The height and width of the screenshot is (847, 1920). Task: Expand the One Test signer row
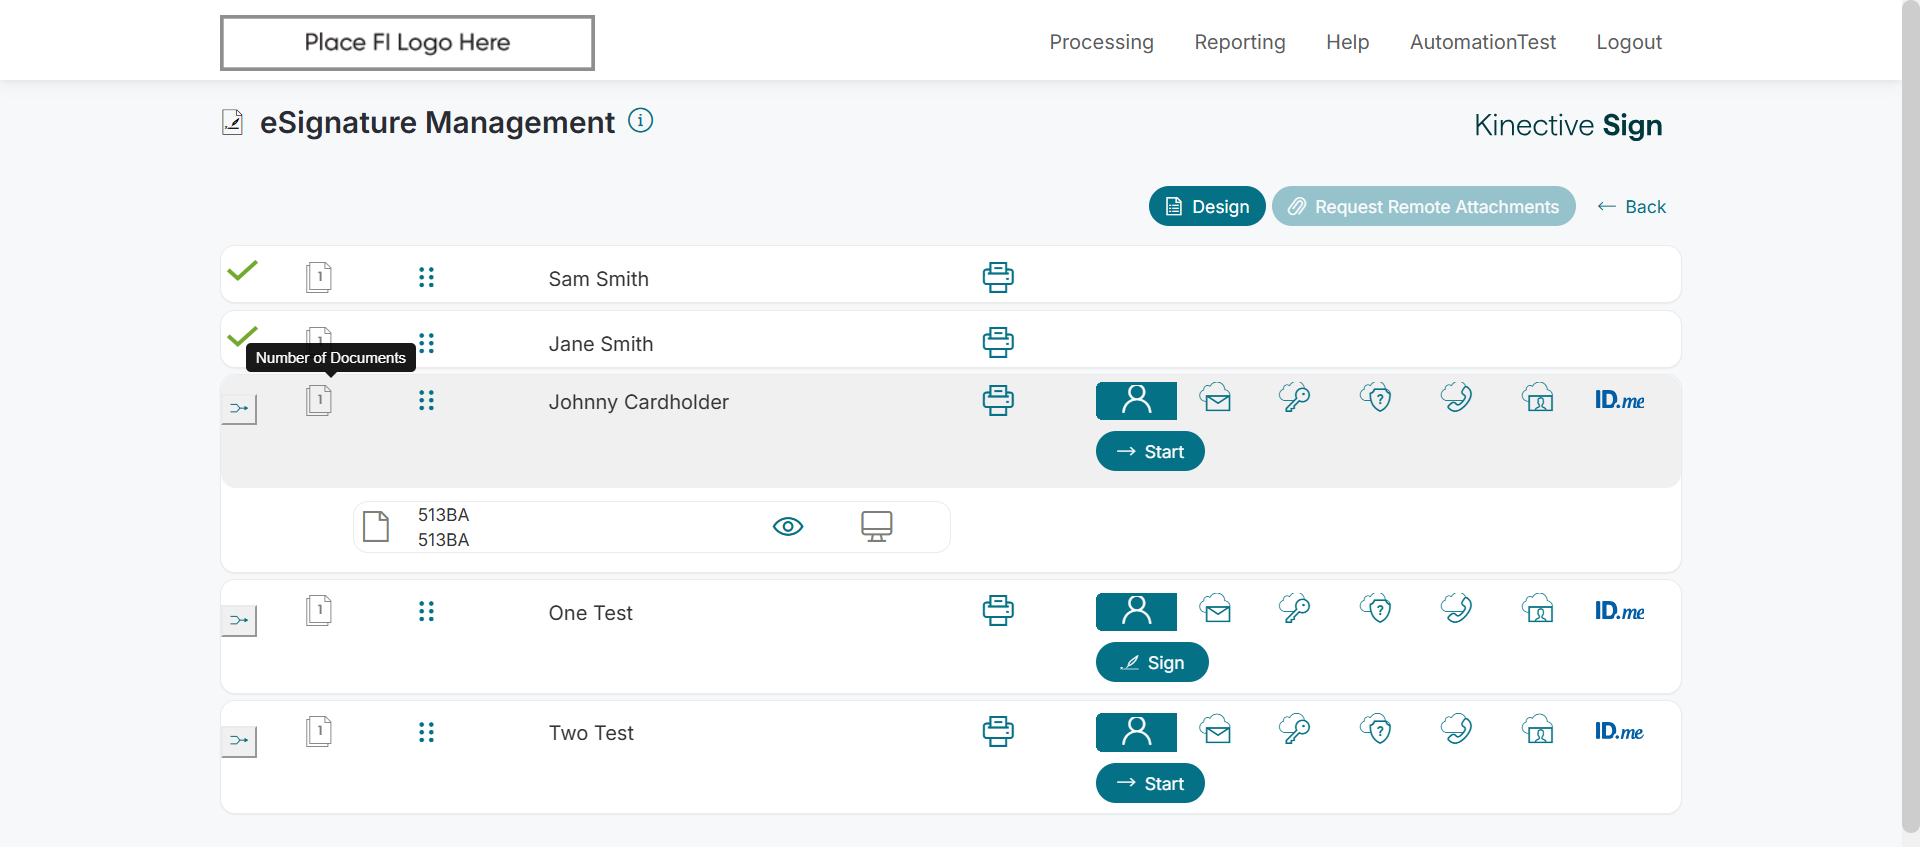(x=239, y=620)
